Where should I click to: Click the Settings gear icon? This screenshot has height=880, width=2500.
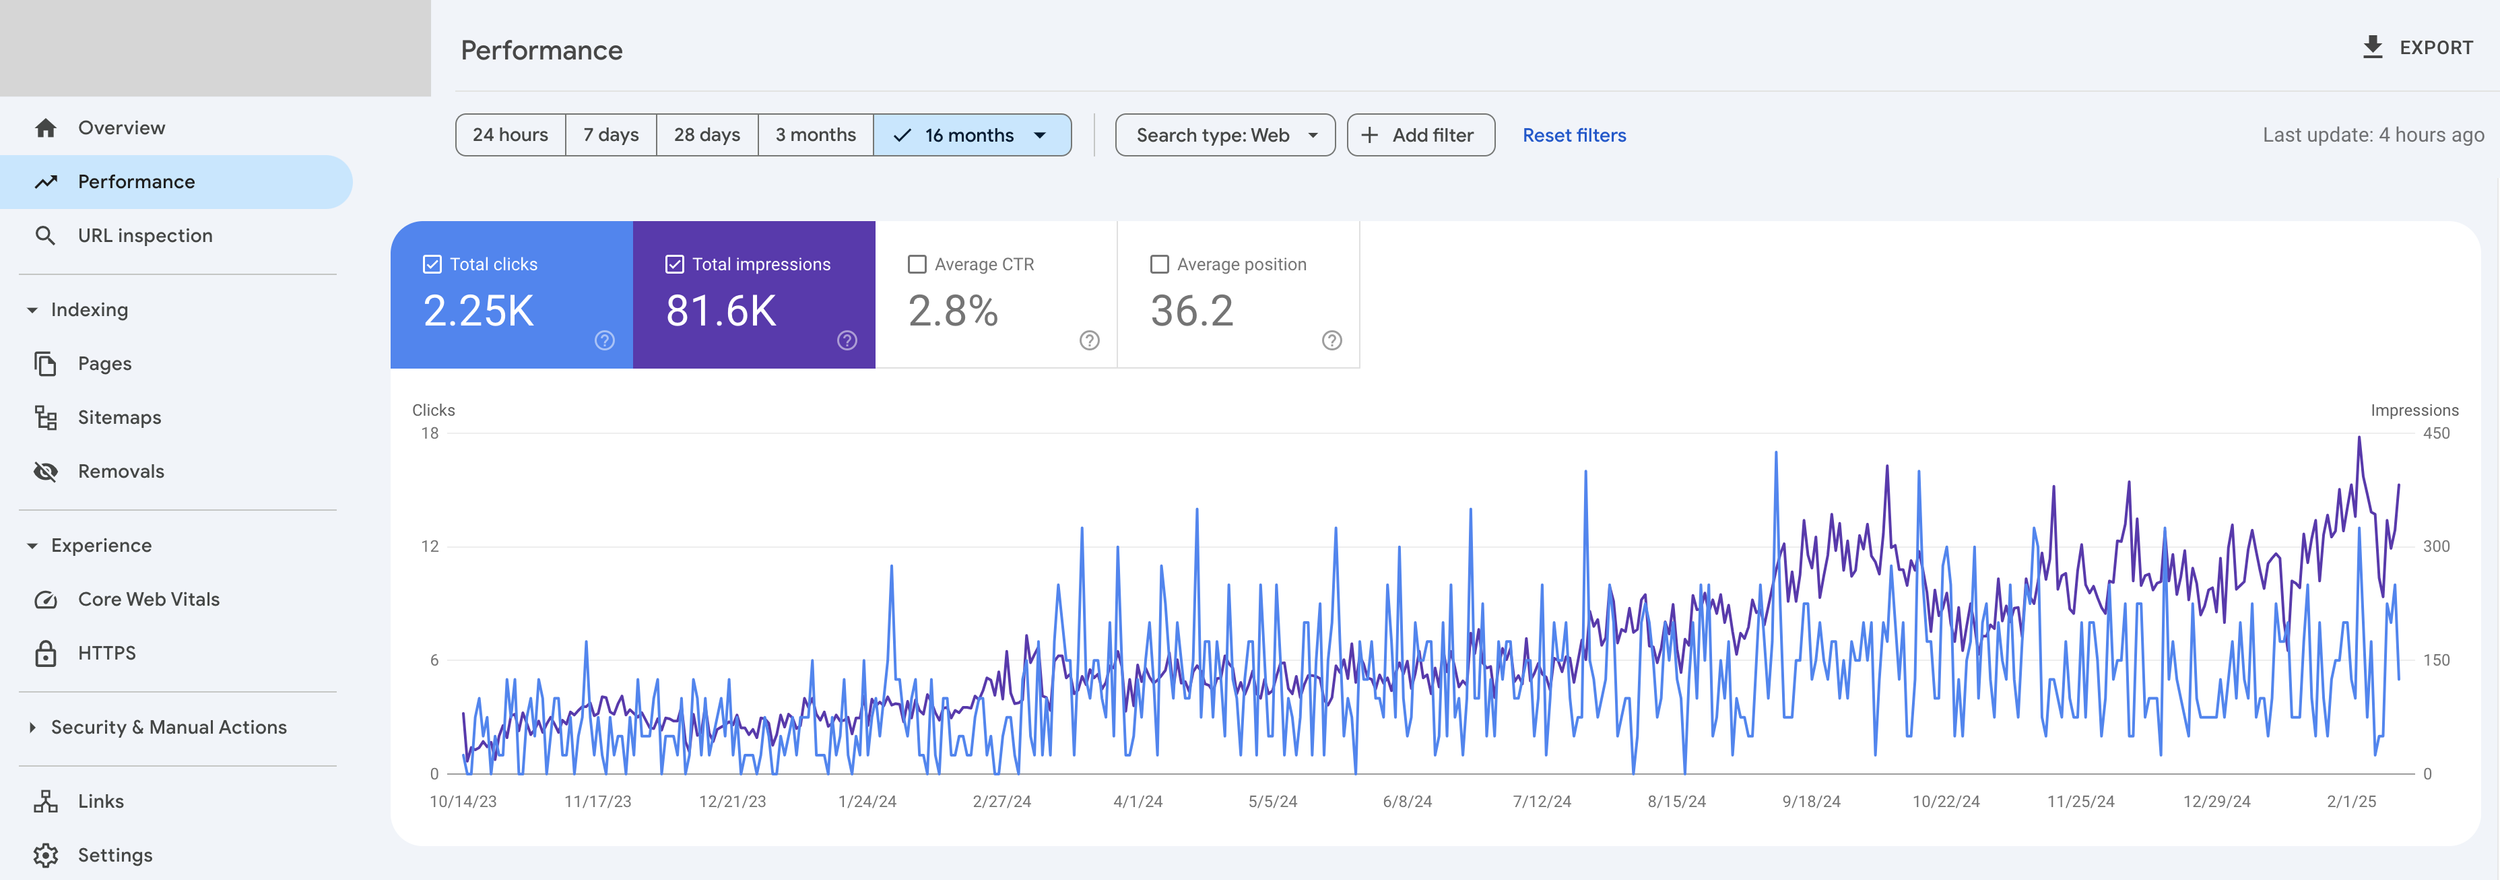click(x=45, y=856)
